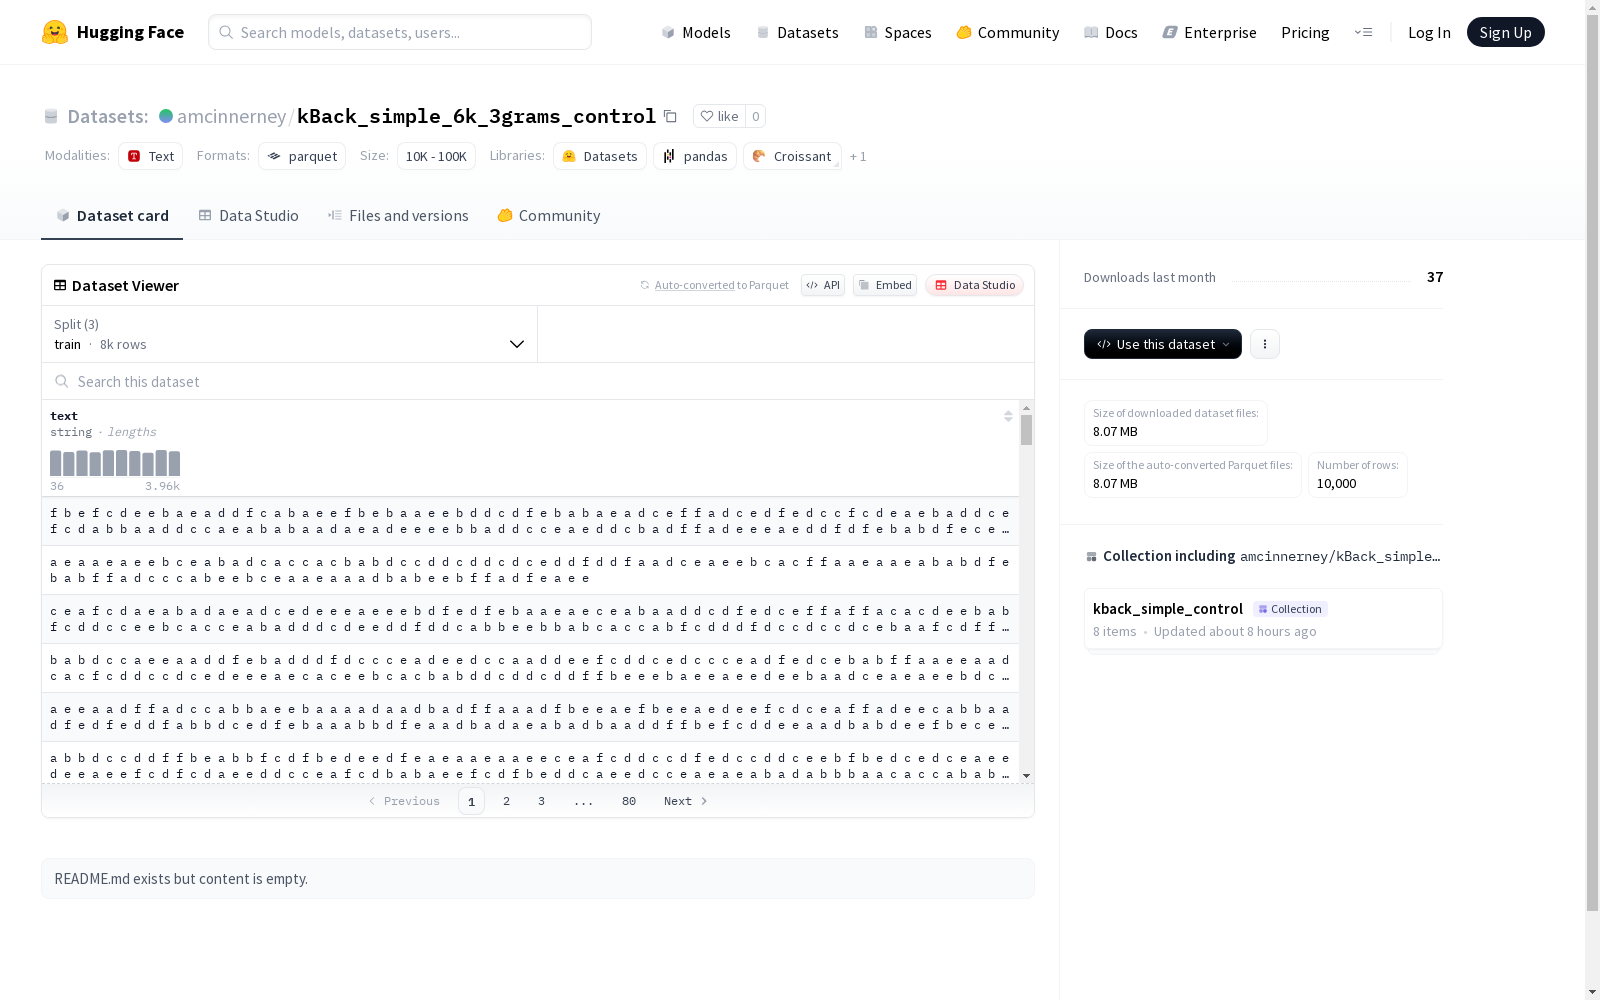The image size is (1600, 1000).
Task: Go to page 2 of dataset rows
Action: tap(507, 801)
